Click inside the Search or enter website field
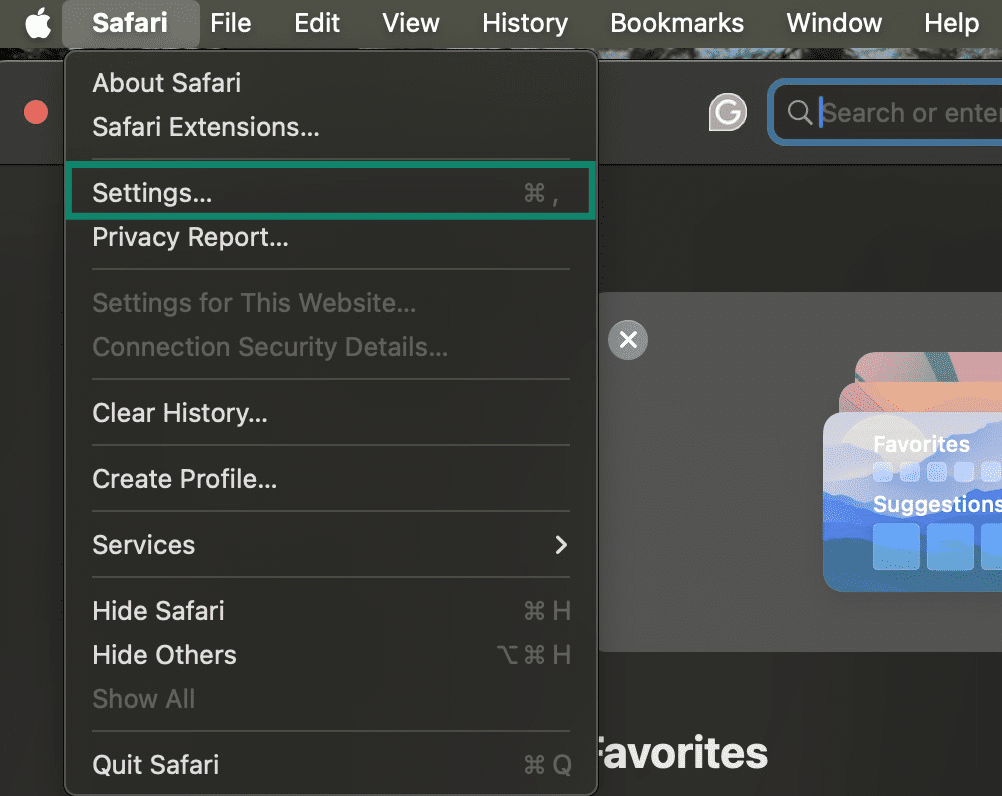The image size is (1002, 796). click(905, 113)
